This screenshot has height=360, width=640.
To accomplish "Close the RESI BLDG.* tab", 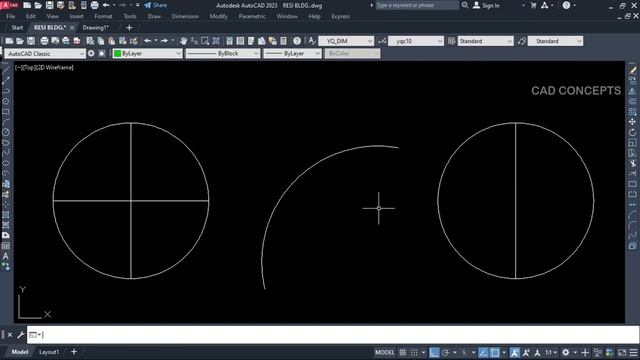I will coord(72,27).
